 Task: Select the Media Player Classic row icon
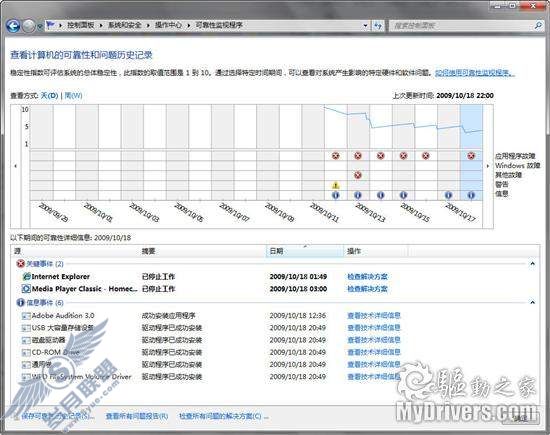26,289
